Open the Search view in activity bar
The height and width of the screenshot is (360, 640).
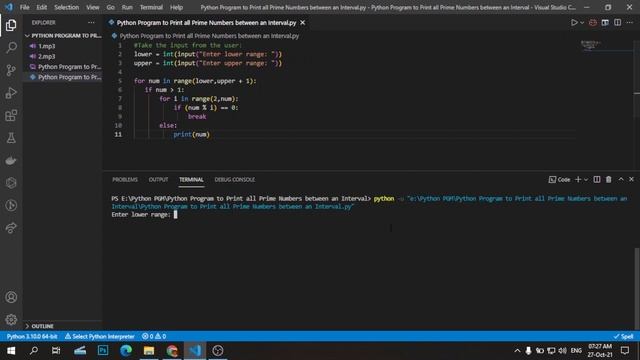pos(11,48)
